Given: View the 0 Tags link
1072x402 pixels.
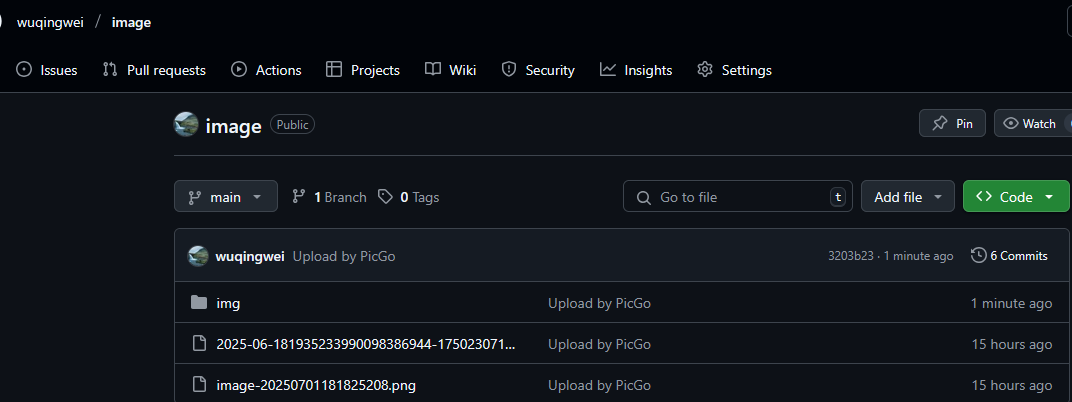Looking at the screenshot, I should (409, 197).
